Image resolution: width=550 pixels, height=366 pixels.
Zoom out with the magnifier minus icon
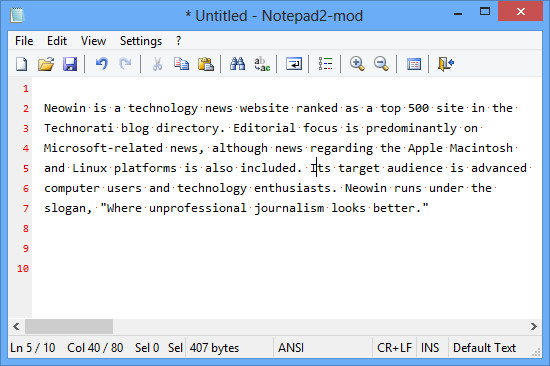click(381, 64)
